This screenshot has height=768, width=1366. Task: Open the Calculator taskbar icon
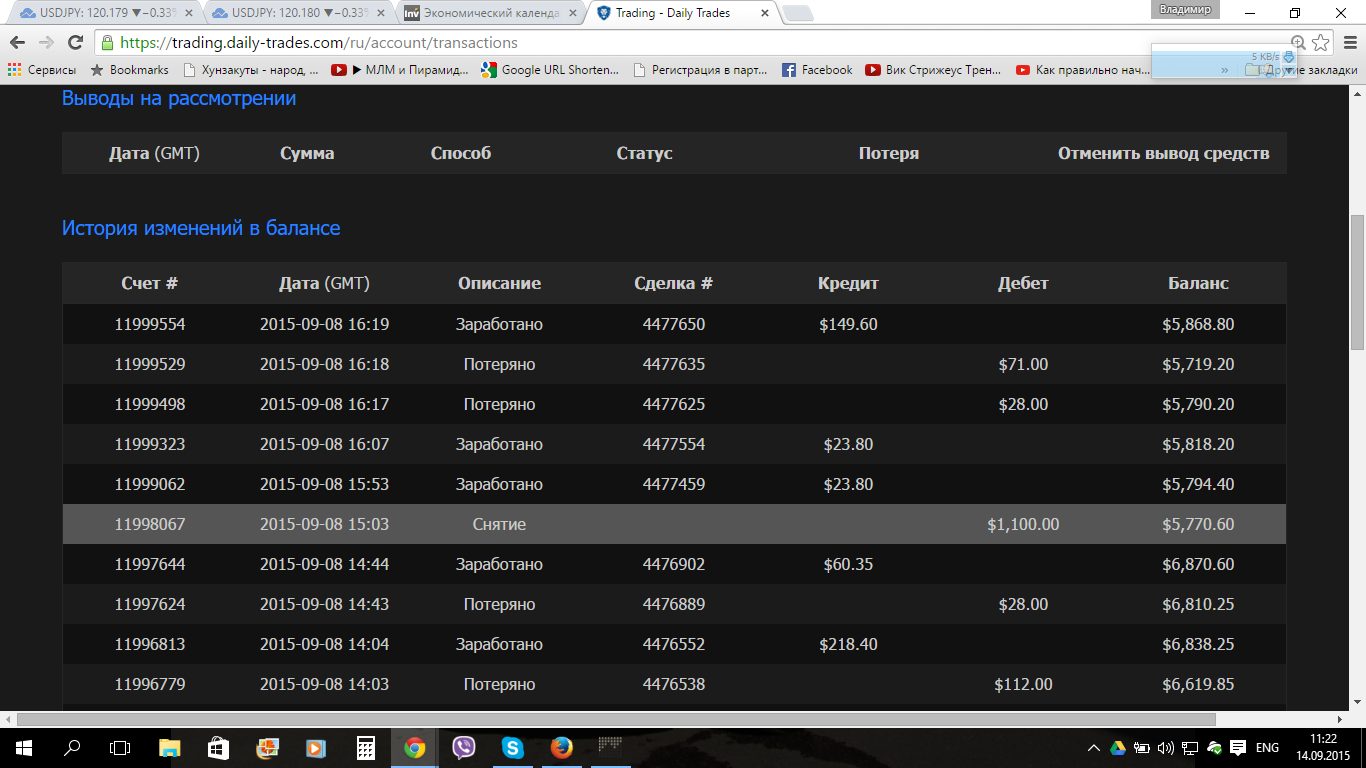(x=366, y=747)
